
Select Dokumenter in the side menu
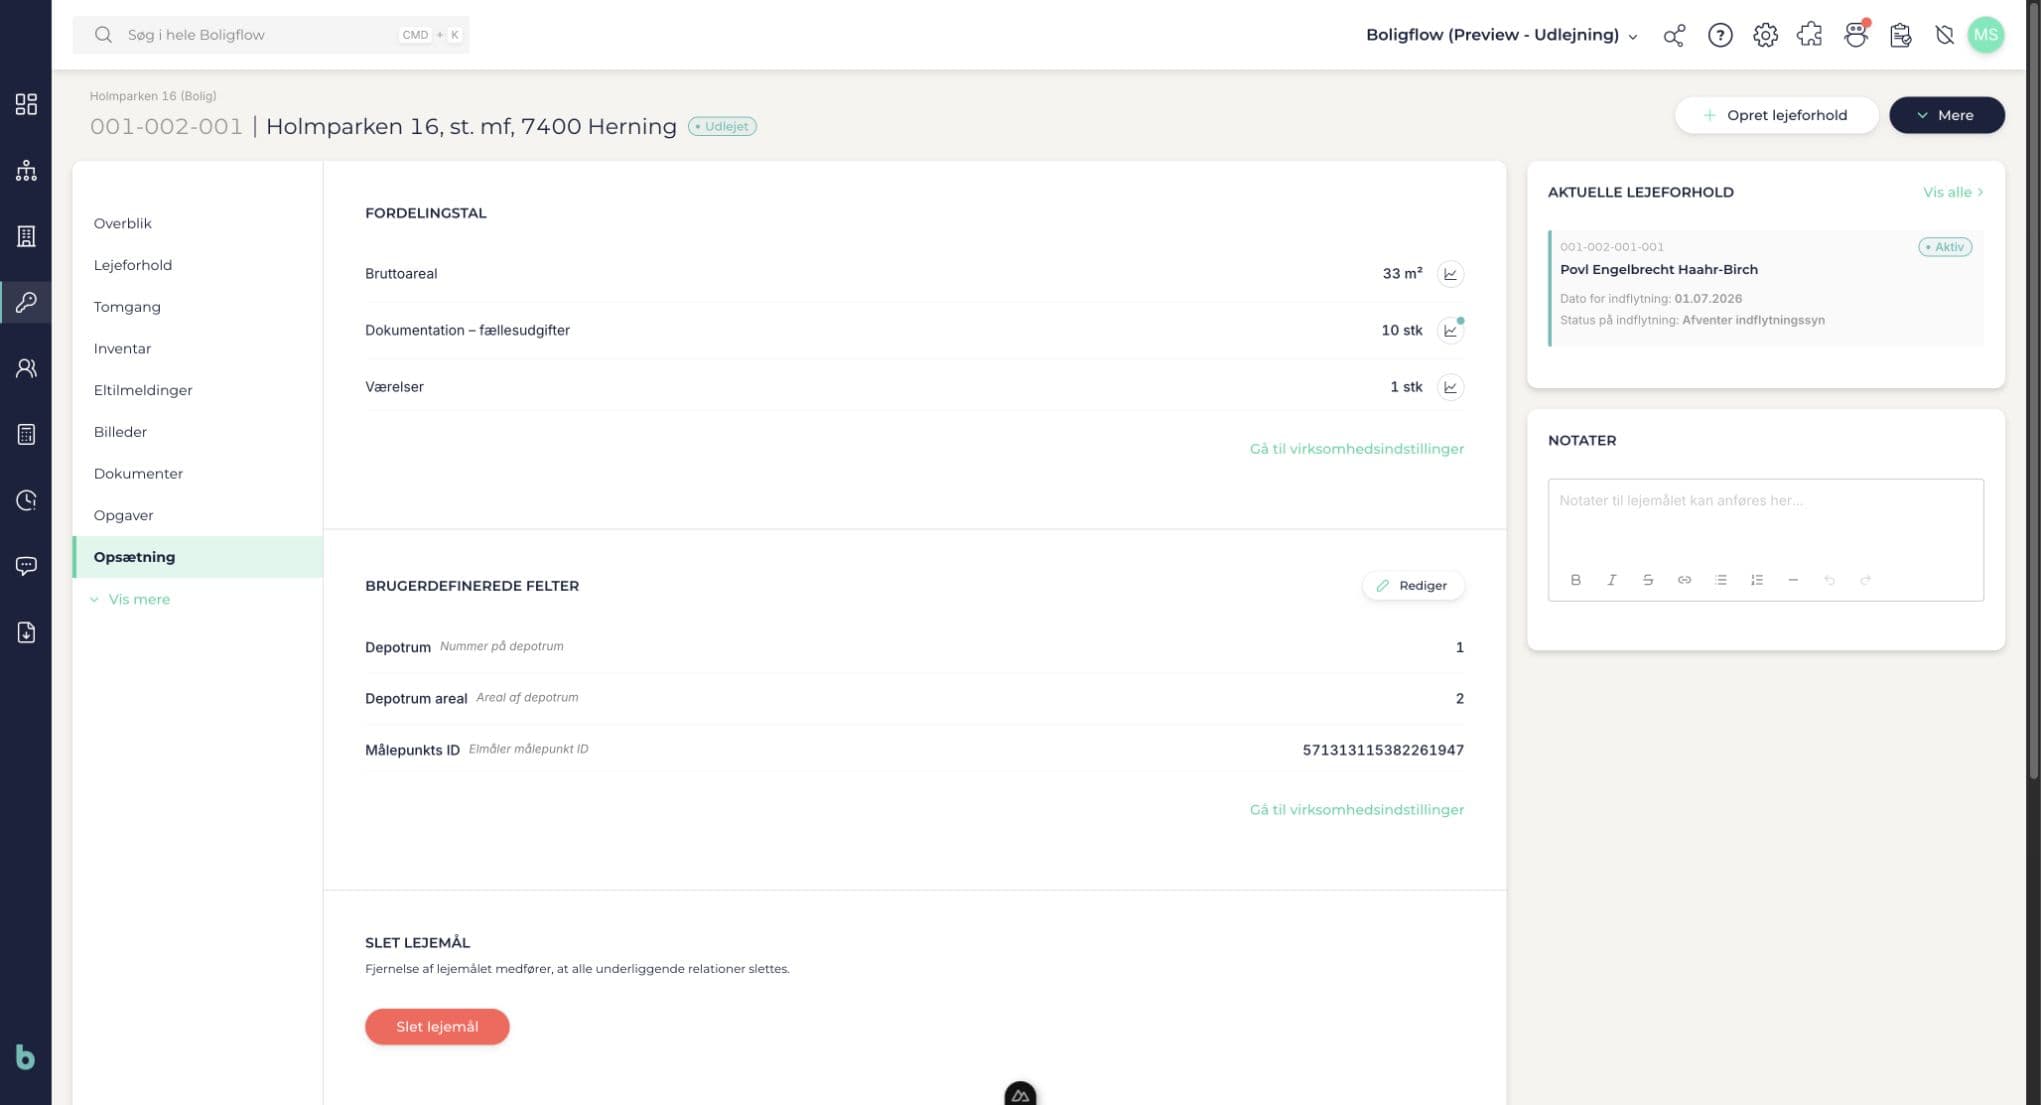[x=138, y=474]
